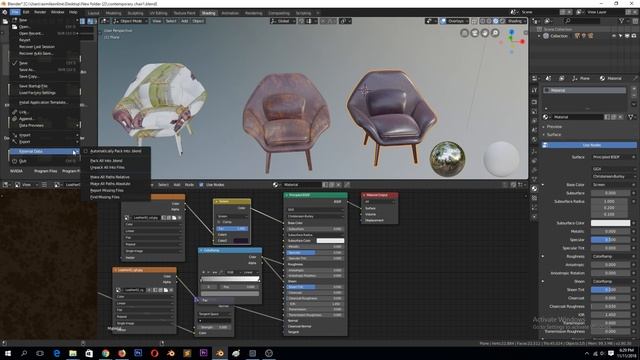
Task: Open the Material properties tab icon
Action: (x=534, y=189)
